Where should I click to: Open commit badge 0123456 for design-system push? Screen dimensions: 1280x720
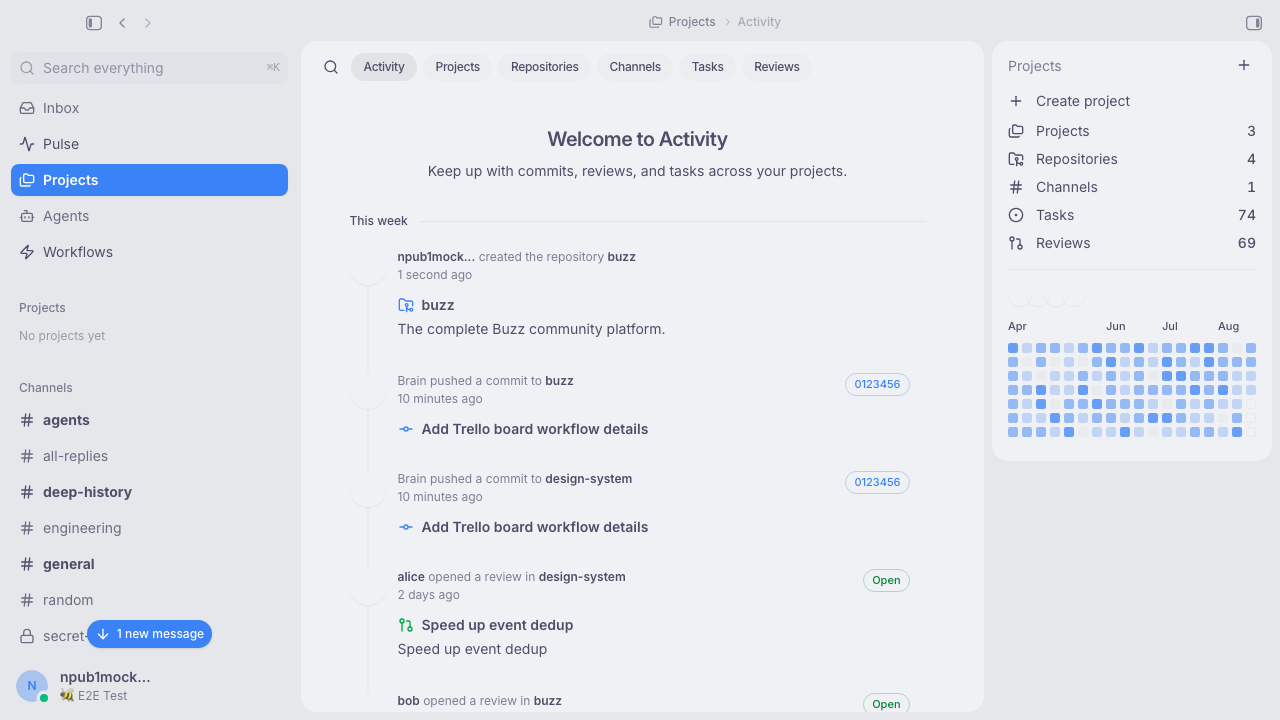pos(877,482)
